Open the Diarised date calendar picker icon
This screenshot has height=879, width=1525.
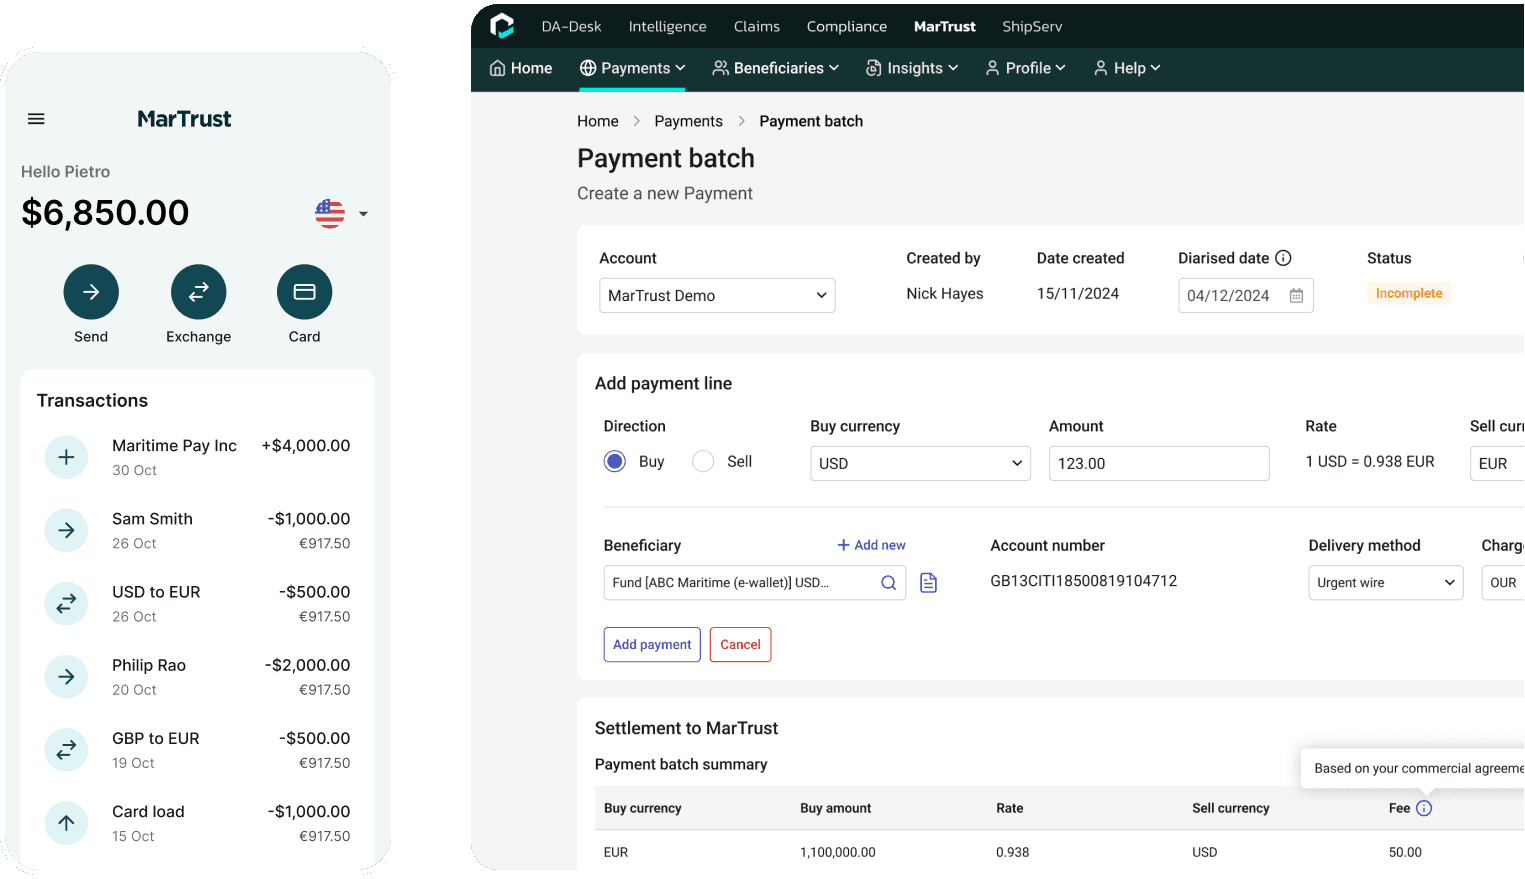(1297, 295)
